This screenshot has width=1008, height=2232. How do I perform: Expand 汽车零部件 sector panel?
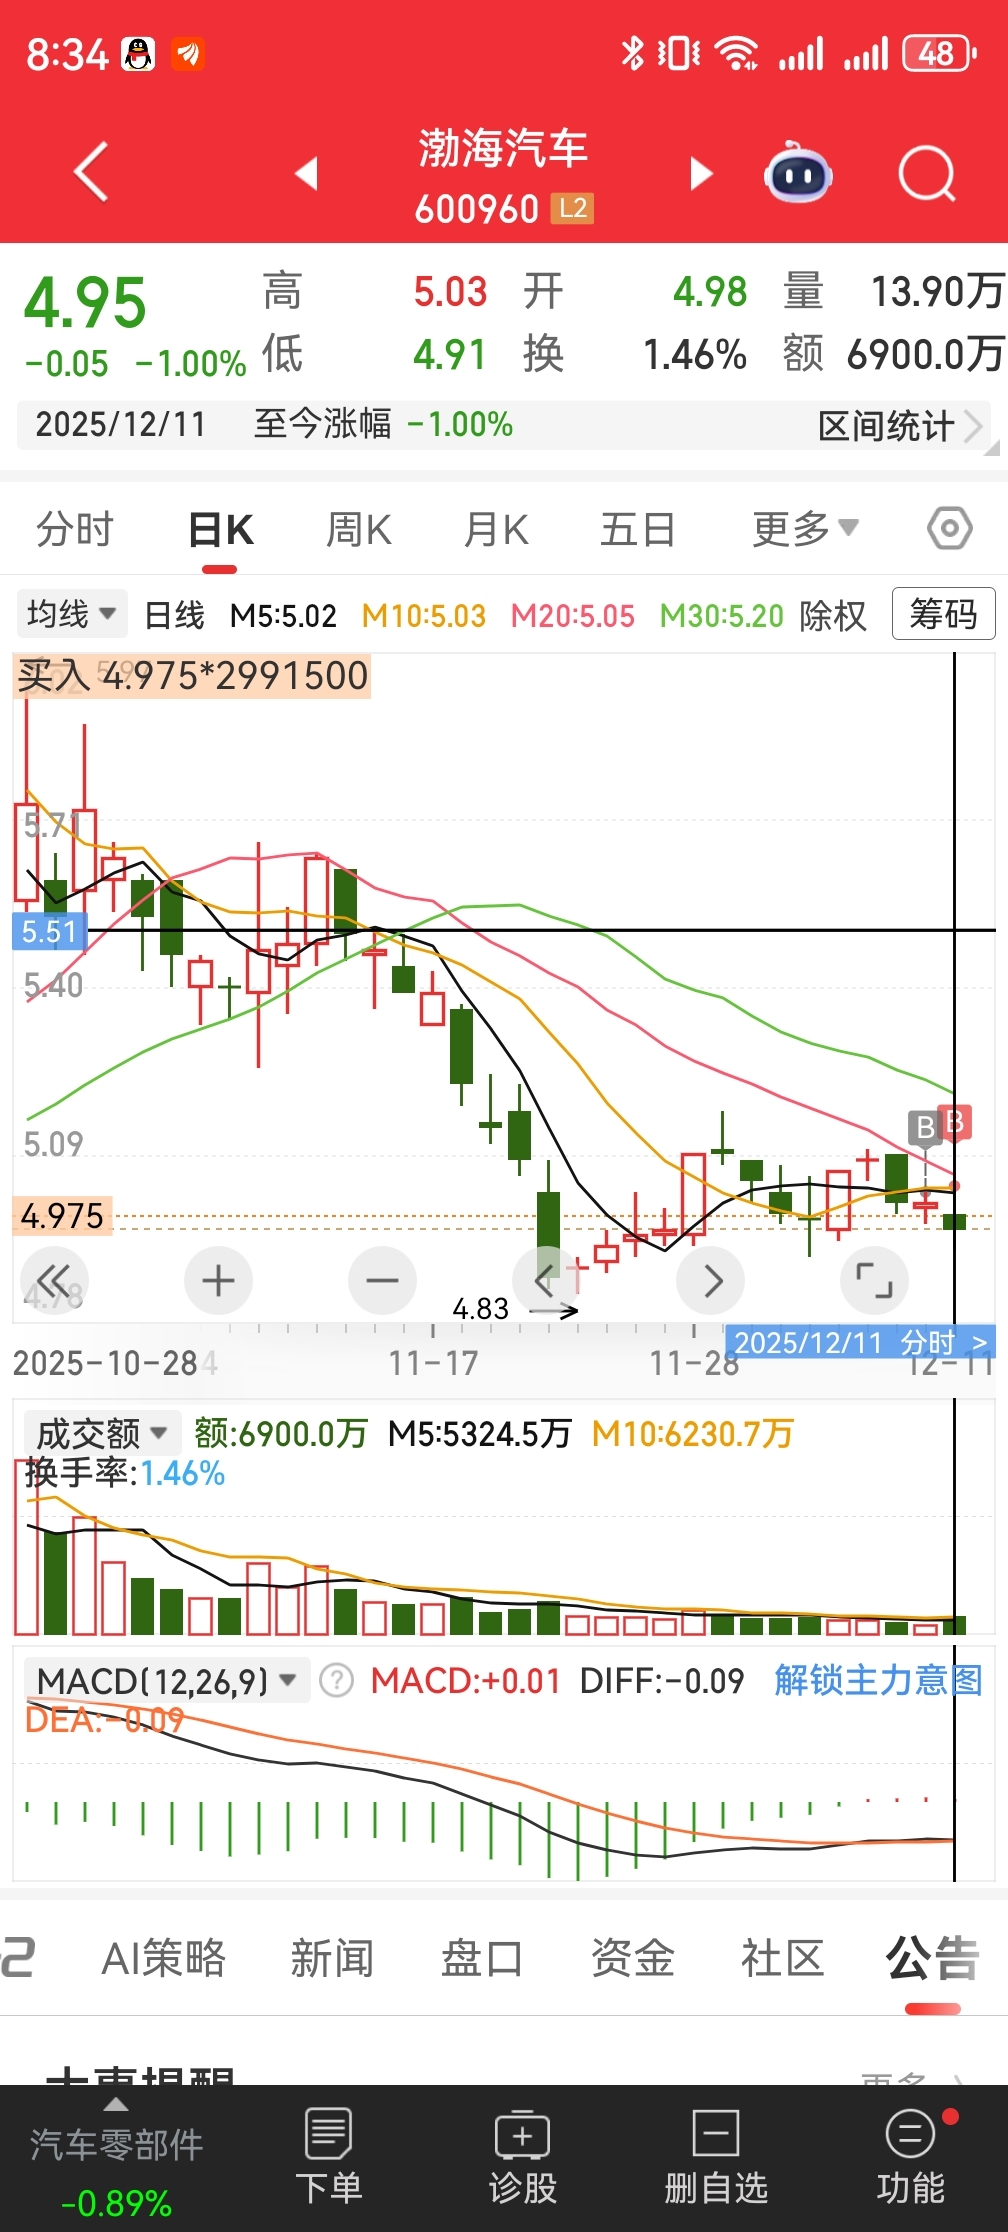click(116, 2156)
